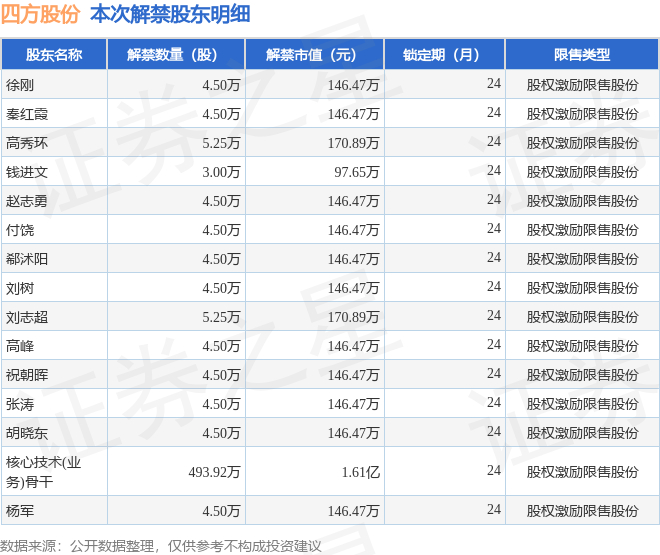This screenshot has height=555, width=660.
Task: Click shareholder name 刘树
Action: [x=20, y=288]
